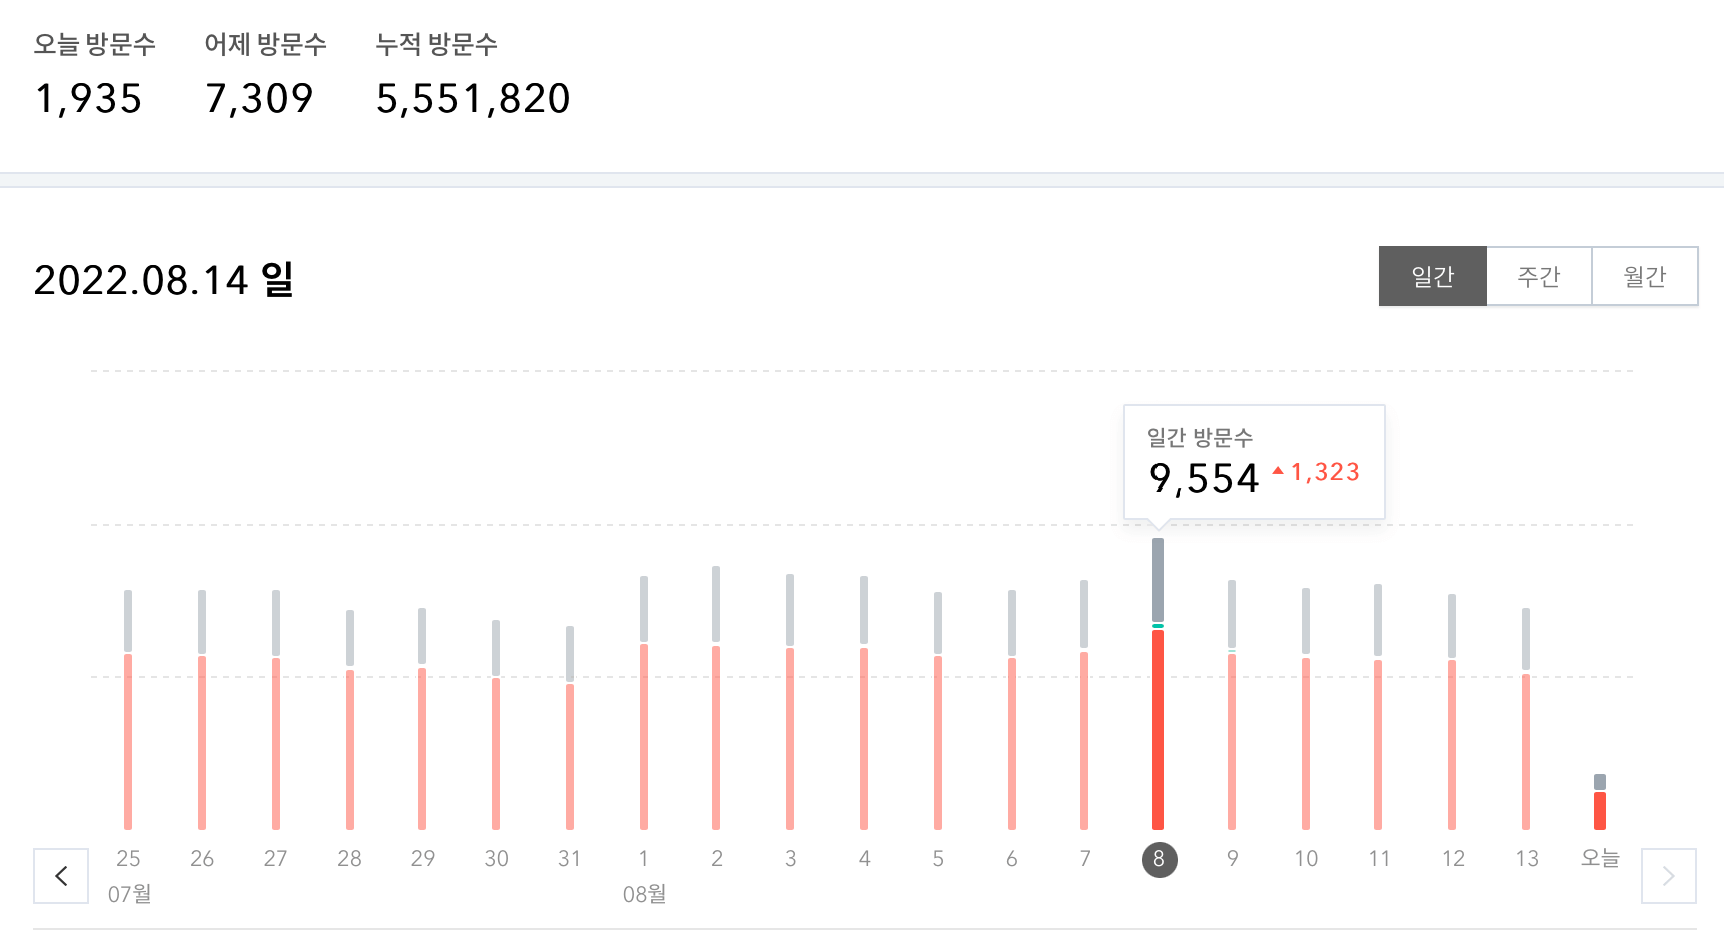Select the bar for August 10
Image resolution: width=1724 pixels, height=948 pixels.
[x=1306, y=709]
